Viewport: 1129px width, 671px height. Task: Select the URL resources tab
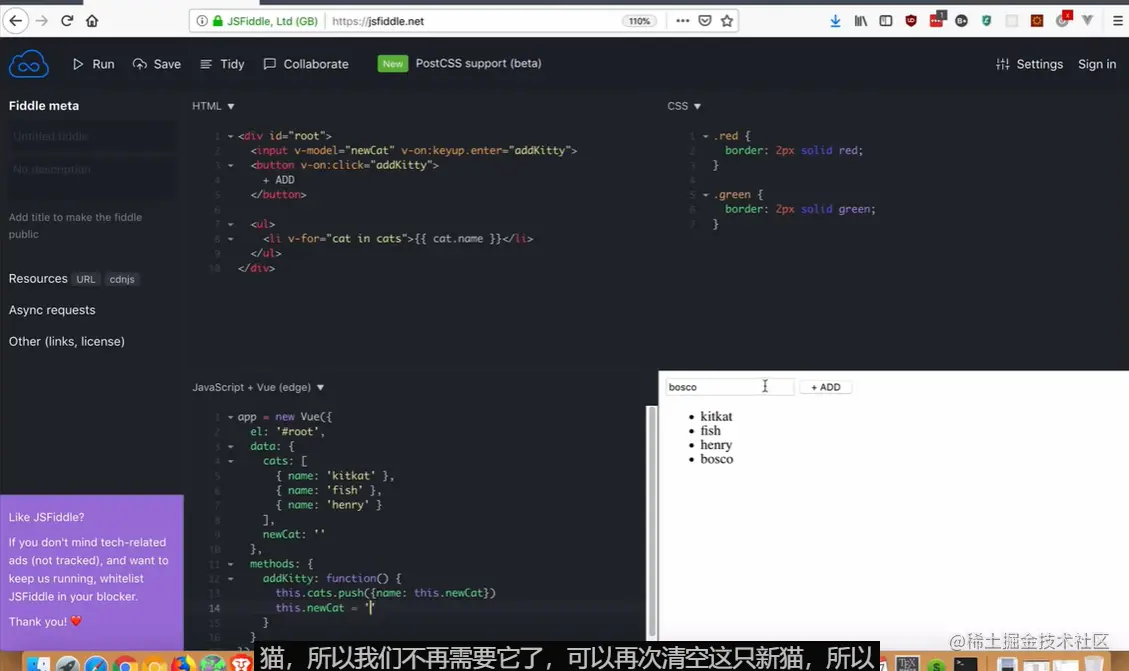click(x=86, y=279)
